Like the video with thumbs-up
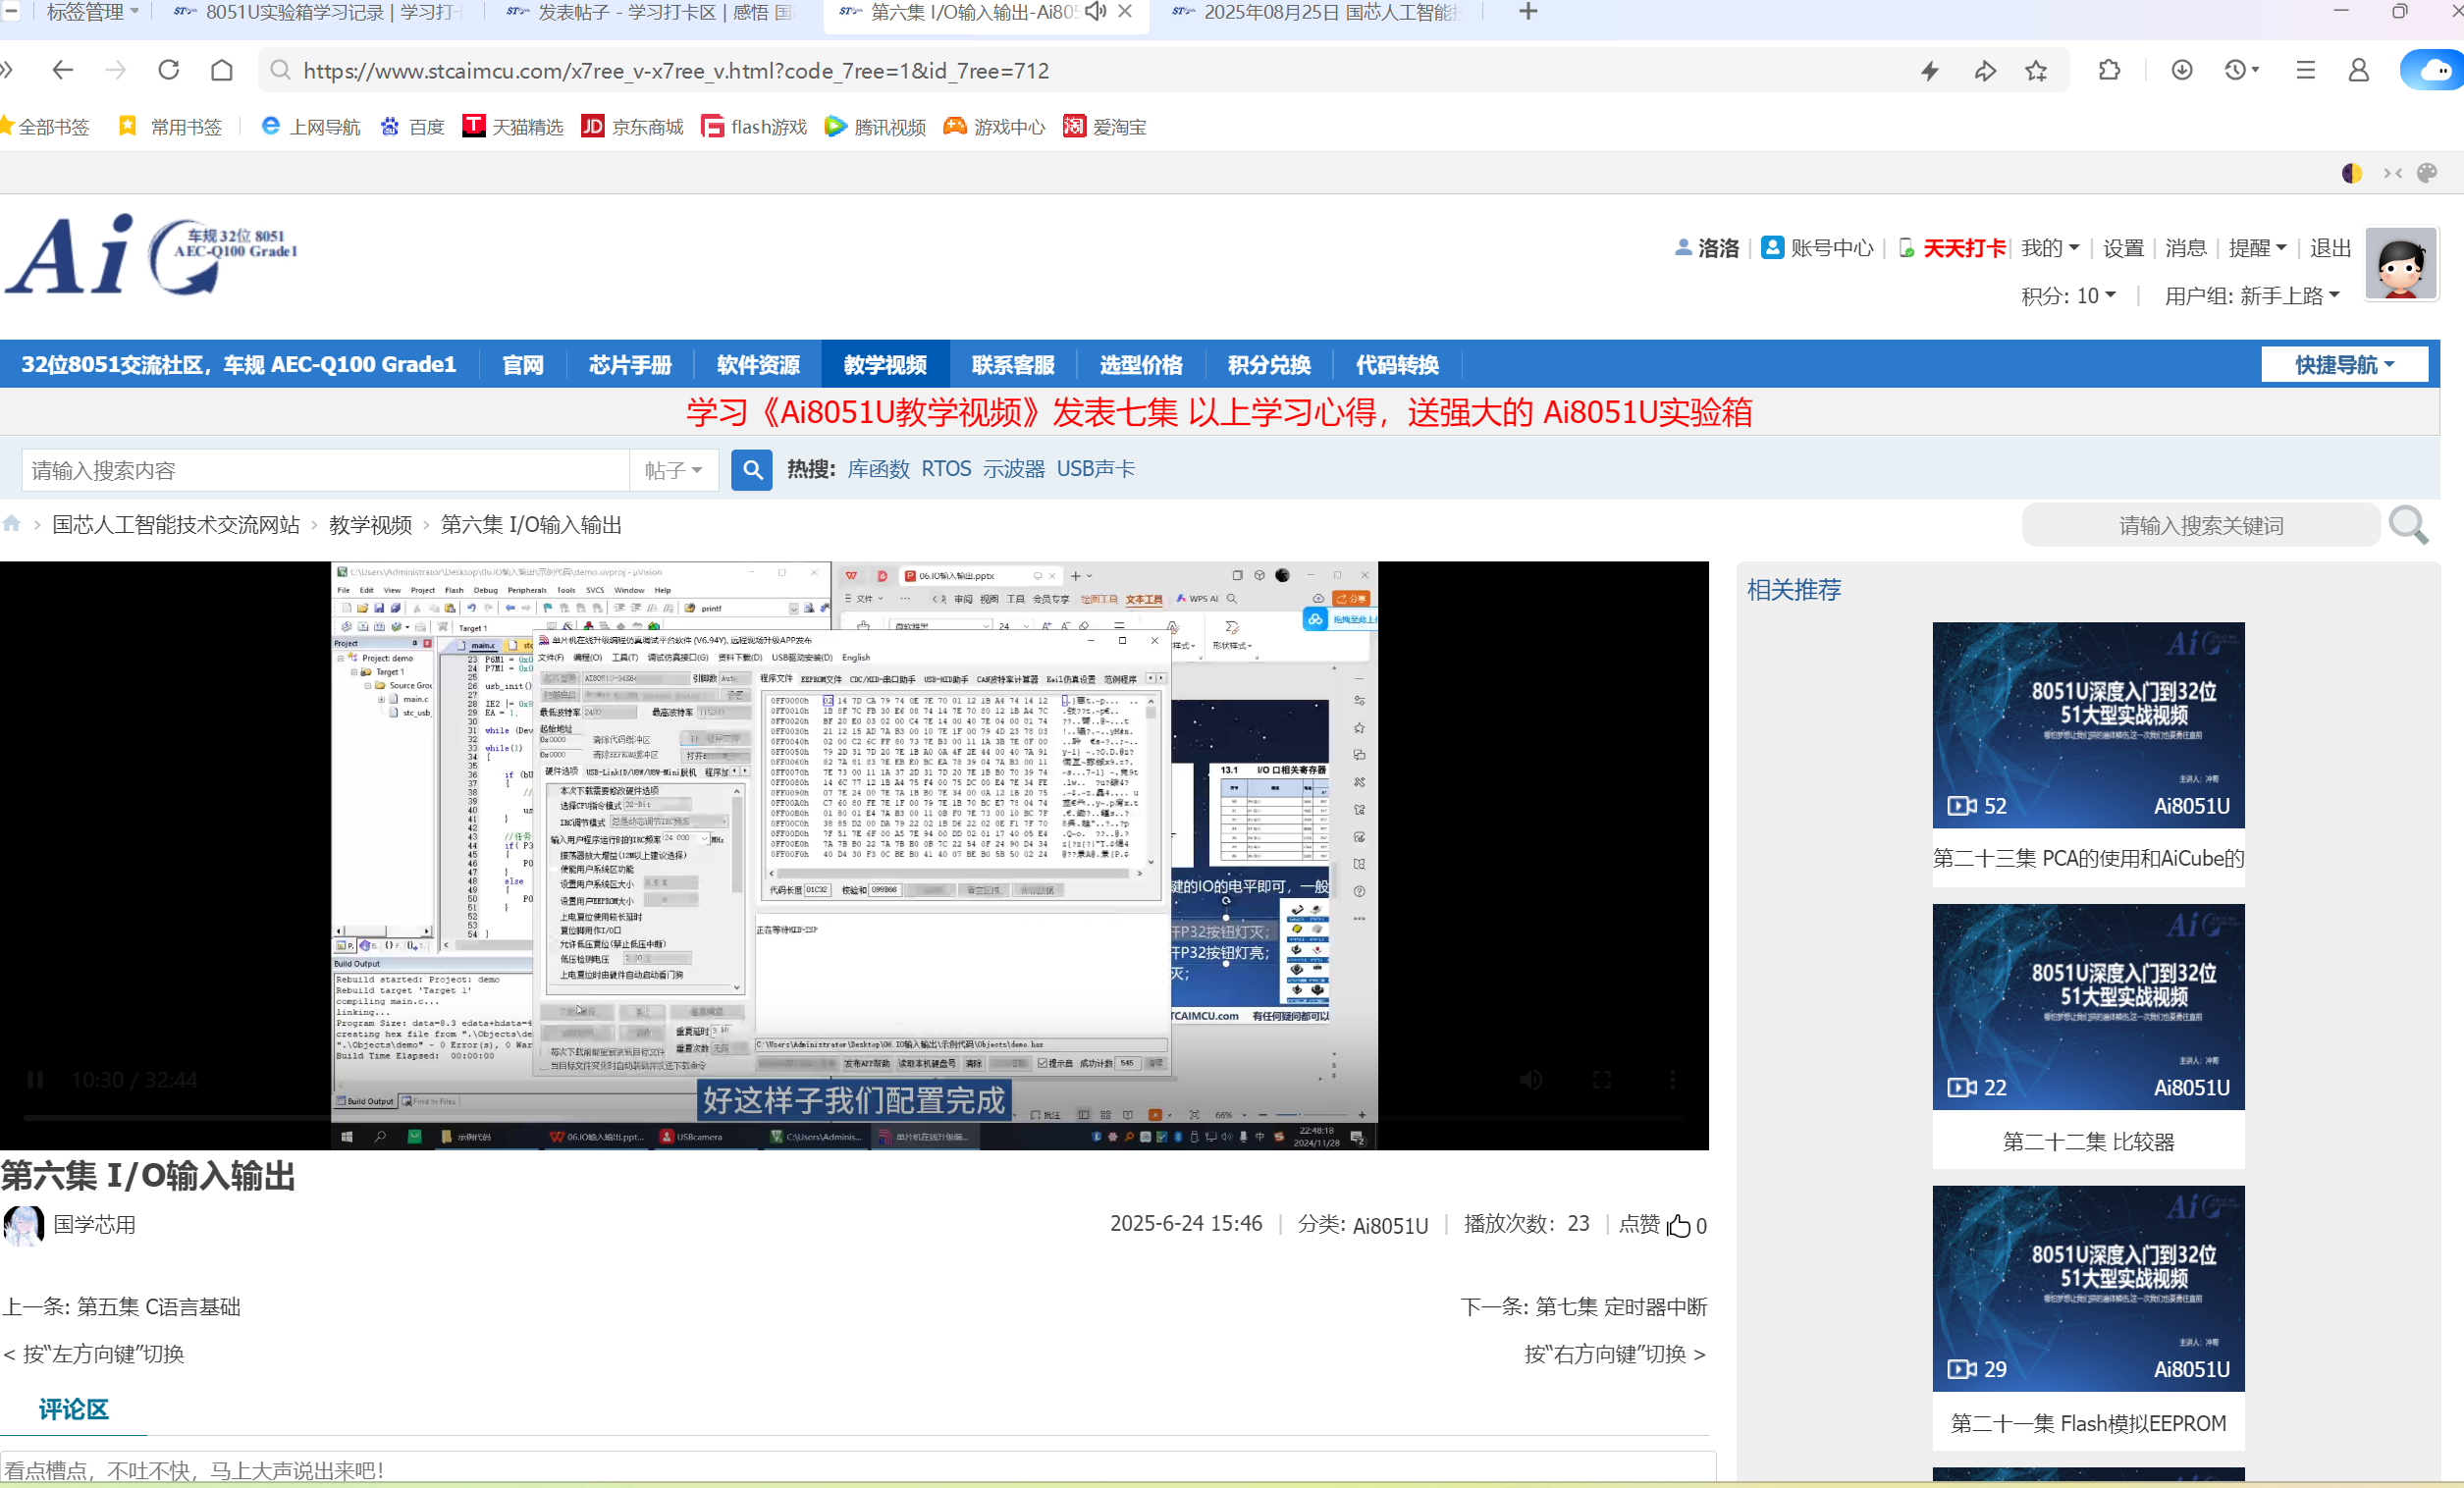 coord(1679,1226)
